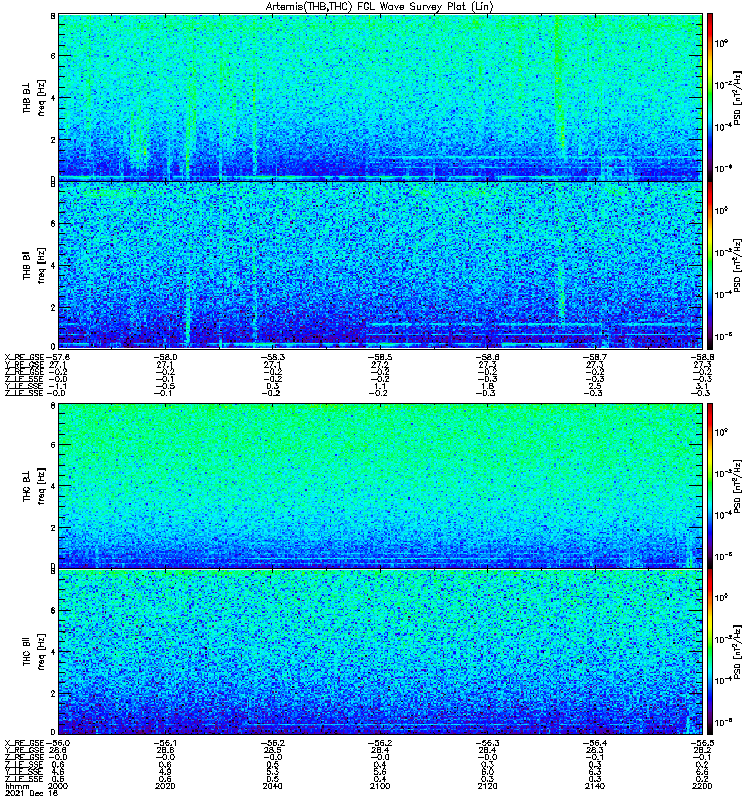Click inside the THB B-perpendicular spectrogram panel

click(x=381, y=97)
